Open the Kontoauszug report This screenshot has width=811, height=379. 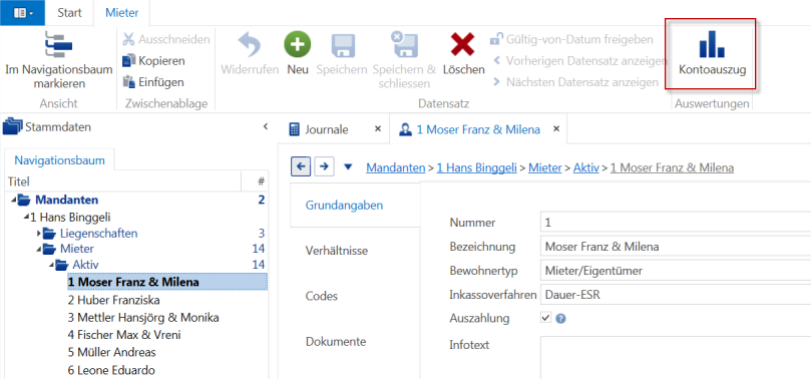point(712,54)
